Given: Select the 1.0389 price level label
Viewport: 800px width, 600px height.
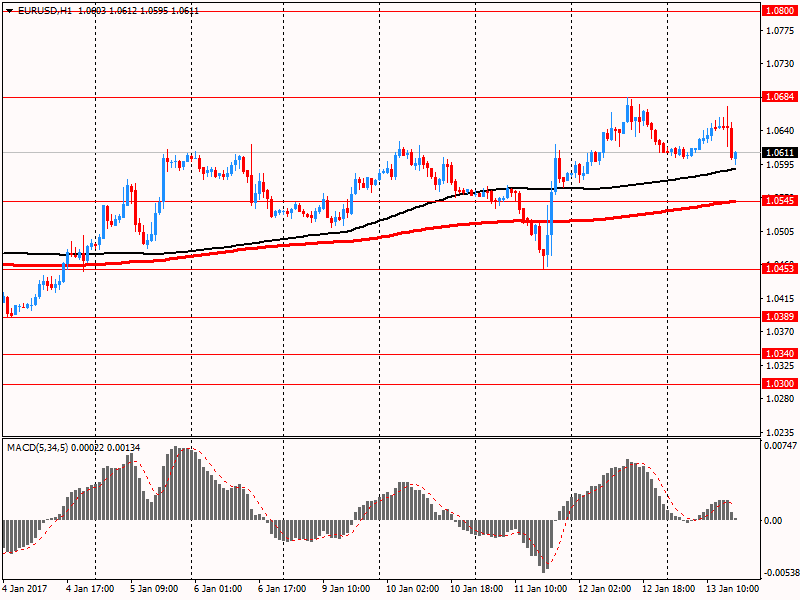Looking at the screenshot, I should (778, 317).
